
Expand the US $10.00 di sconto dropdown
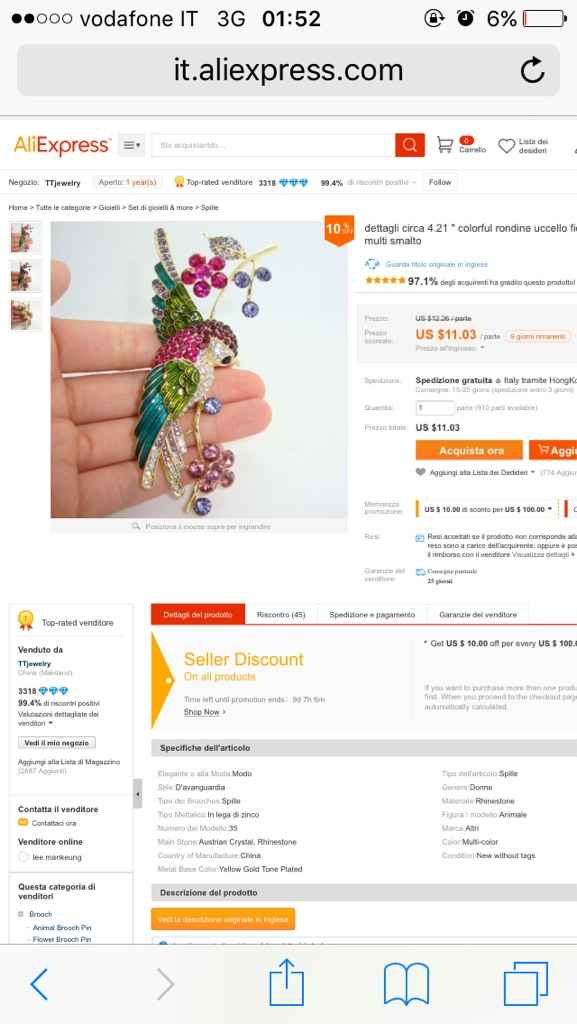tap(550, 509)
